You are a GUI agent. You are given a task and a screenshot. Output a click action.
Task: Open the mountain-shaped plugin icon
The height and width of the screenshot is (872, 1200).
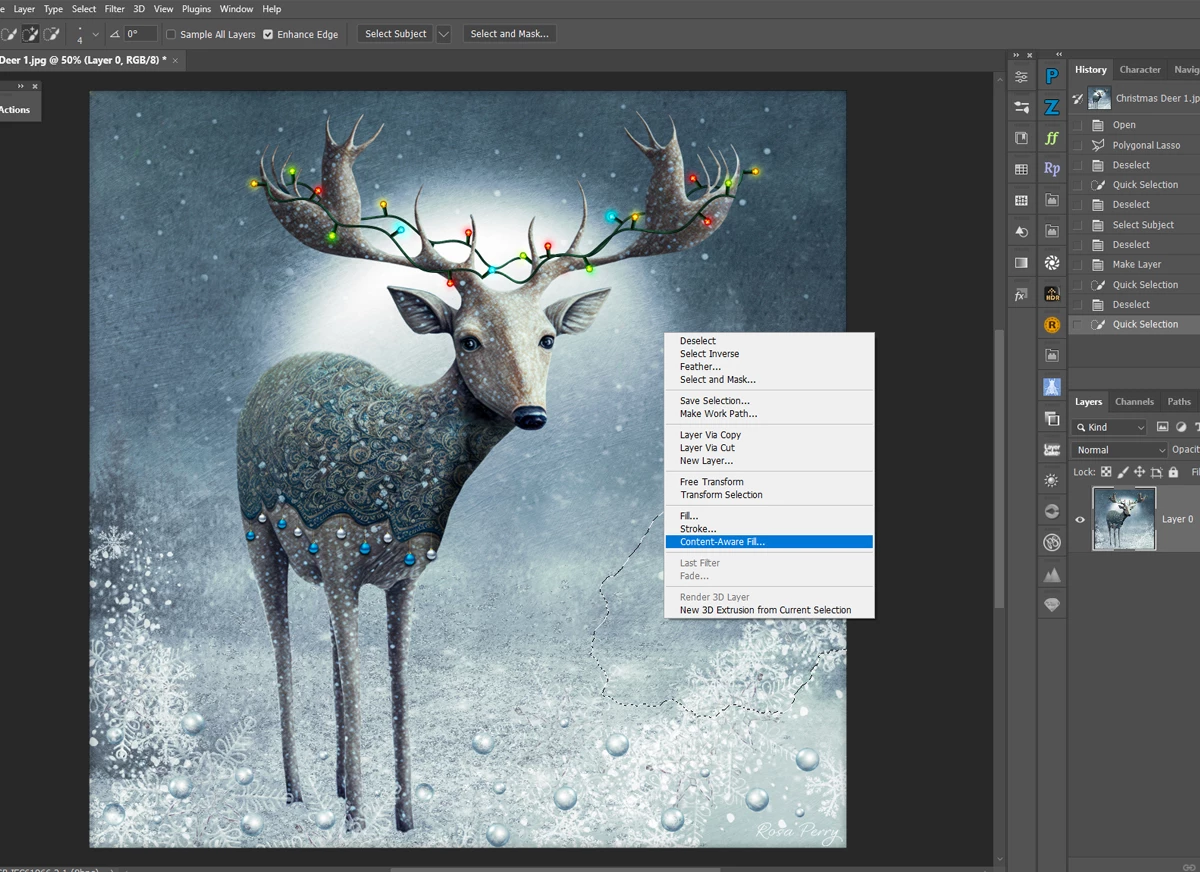(1052, 574)
